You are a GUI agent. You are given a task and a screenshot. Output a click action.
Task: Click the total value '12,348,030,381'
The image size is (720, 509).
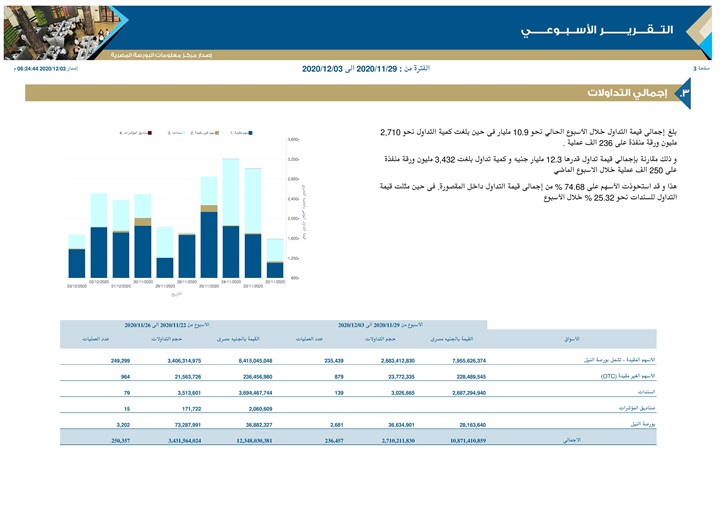(254, 441)
